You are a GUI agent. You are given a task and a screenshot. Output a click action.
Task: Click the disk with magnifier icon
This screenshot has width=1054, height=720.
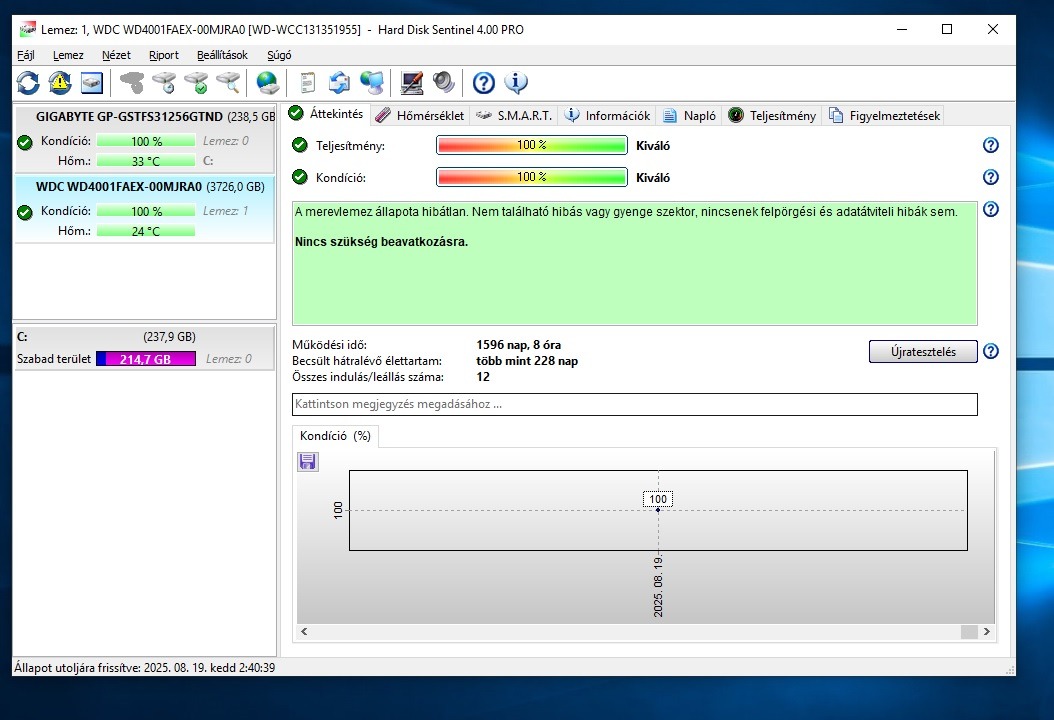click(229, 83)
